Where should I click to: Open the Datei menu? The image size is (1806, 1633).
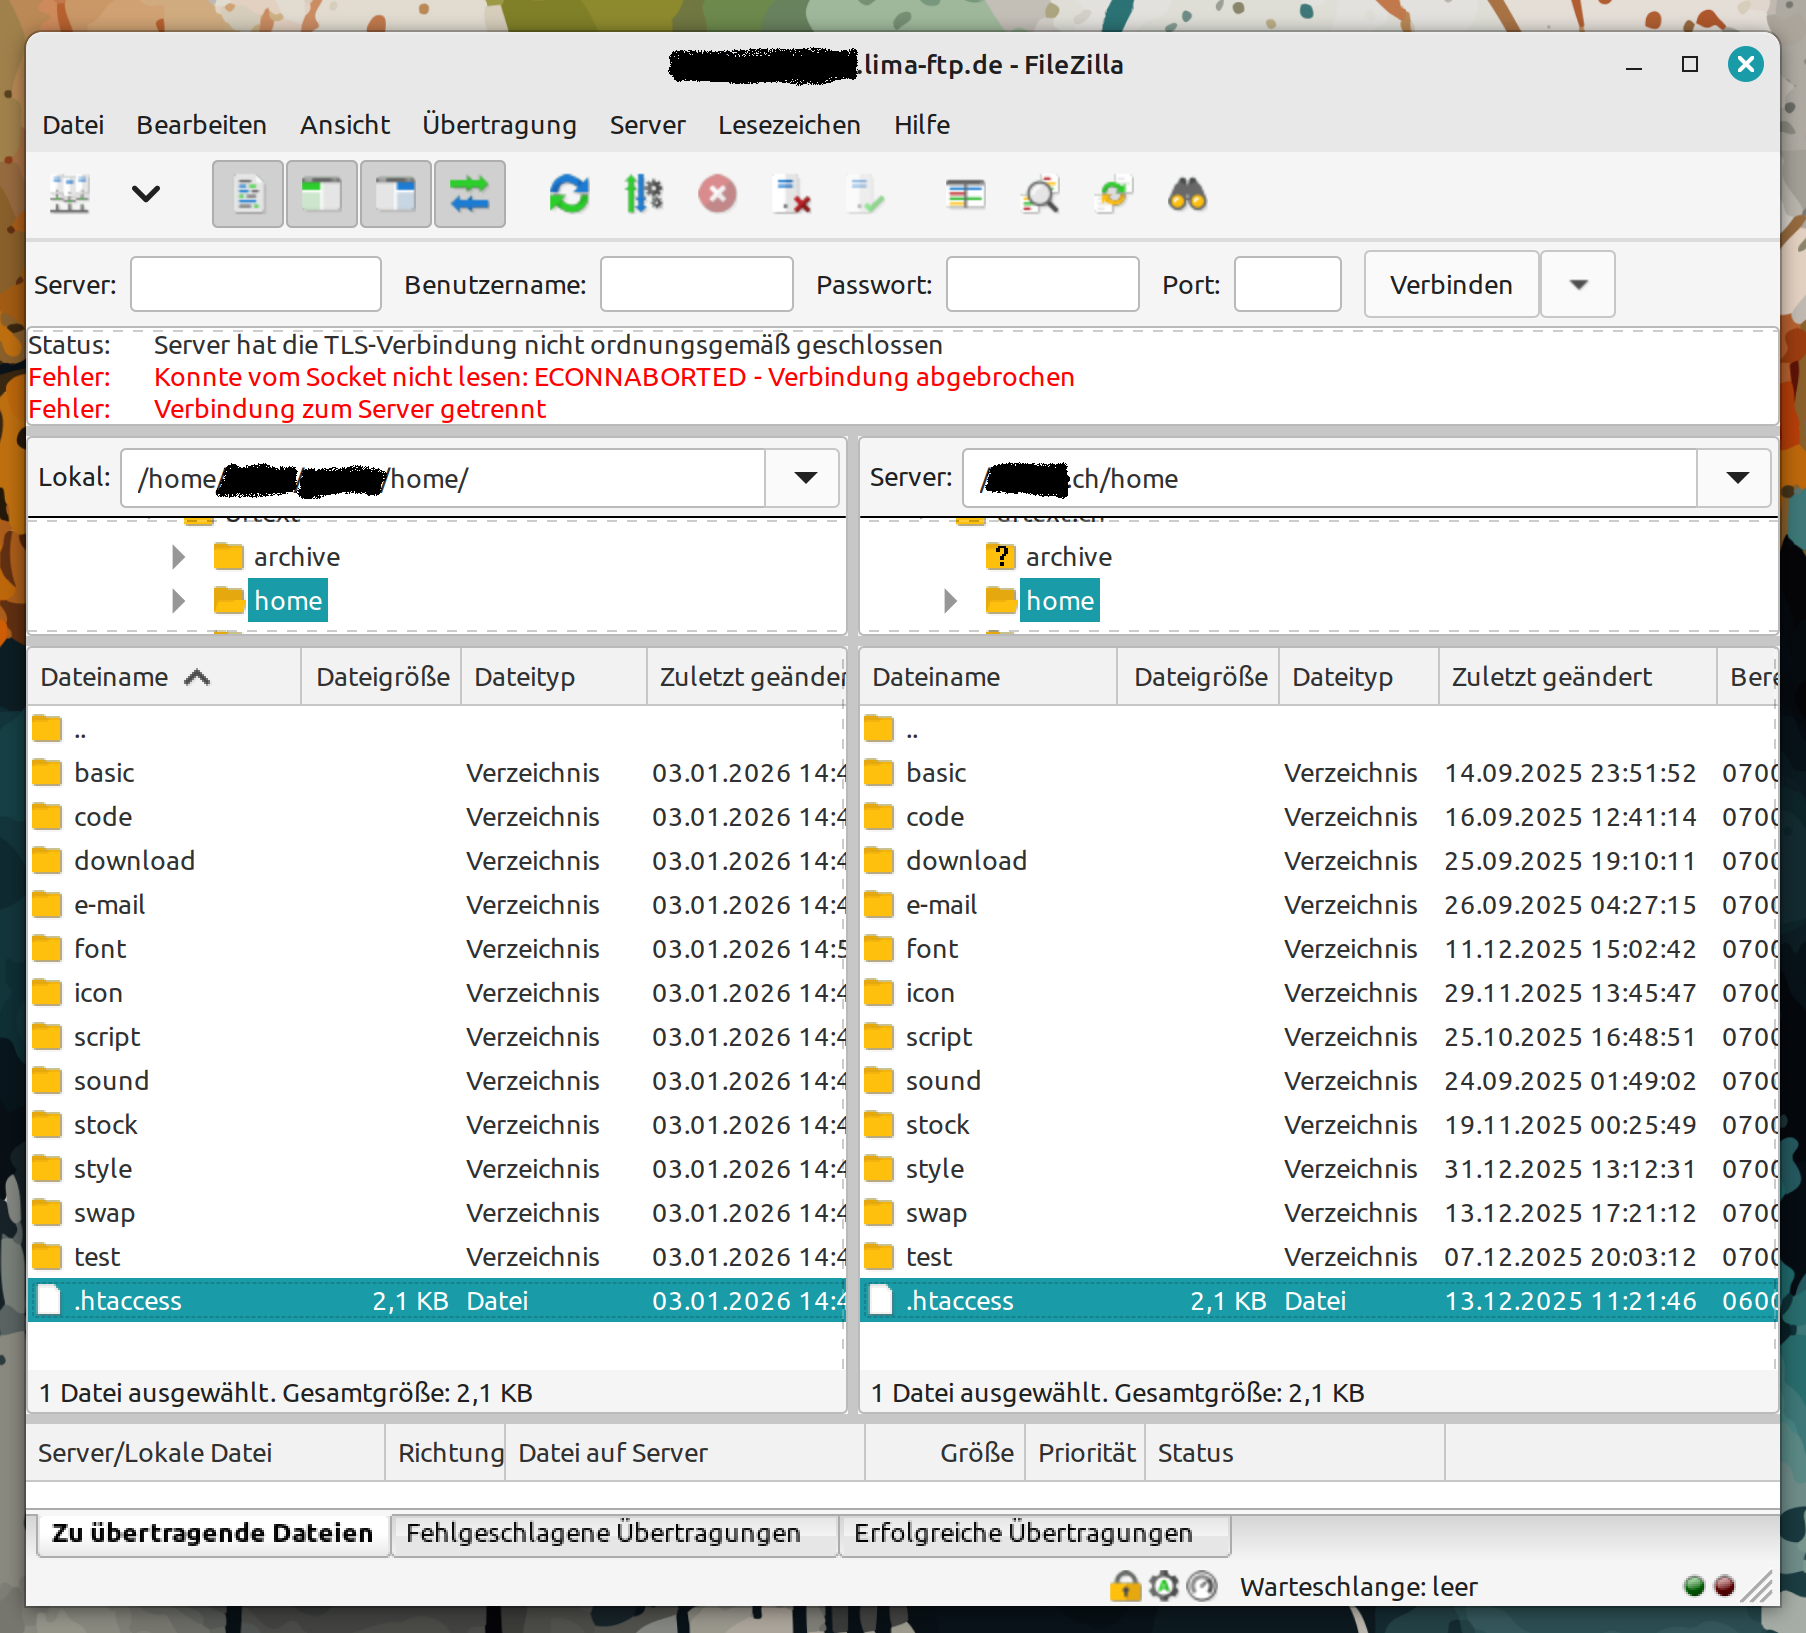click(x=73, y=125)
